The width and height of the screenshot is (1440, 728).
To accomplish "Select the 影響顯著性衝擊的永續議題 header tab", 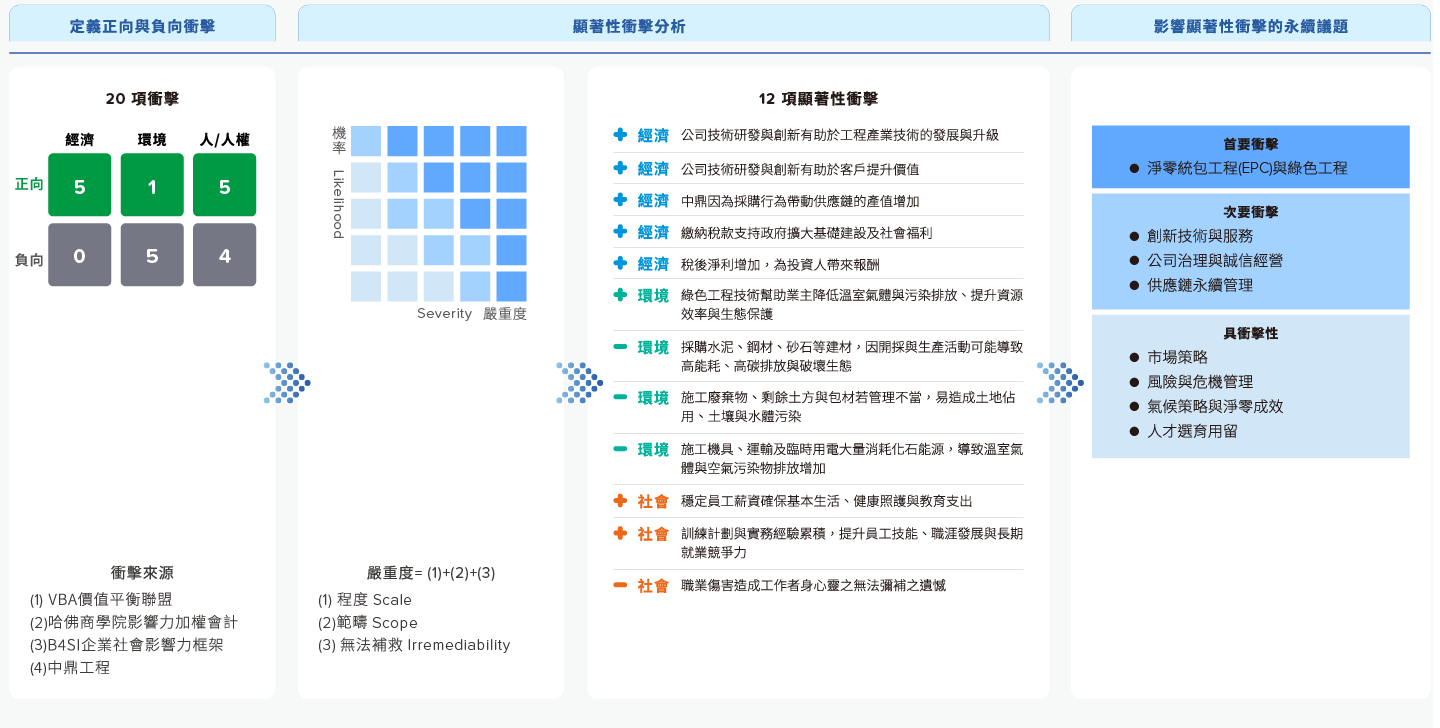I will pos(1250,23).
